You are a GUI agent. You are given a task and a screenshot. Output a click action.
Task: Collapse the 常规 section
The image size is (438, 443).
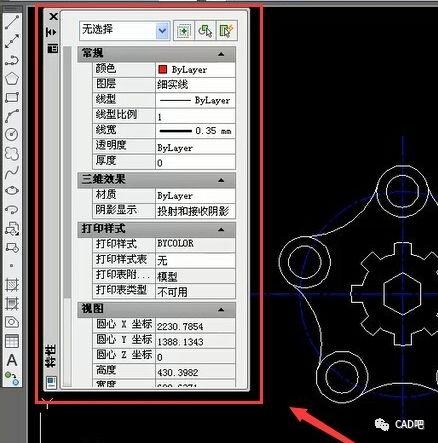221,54
